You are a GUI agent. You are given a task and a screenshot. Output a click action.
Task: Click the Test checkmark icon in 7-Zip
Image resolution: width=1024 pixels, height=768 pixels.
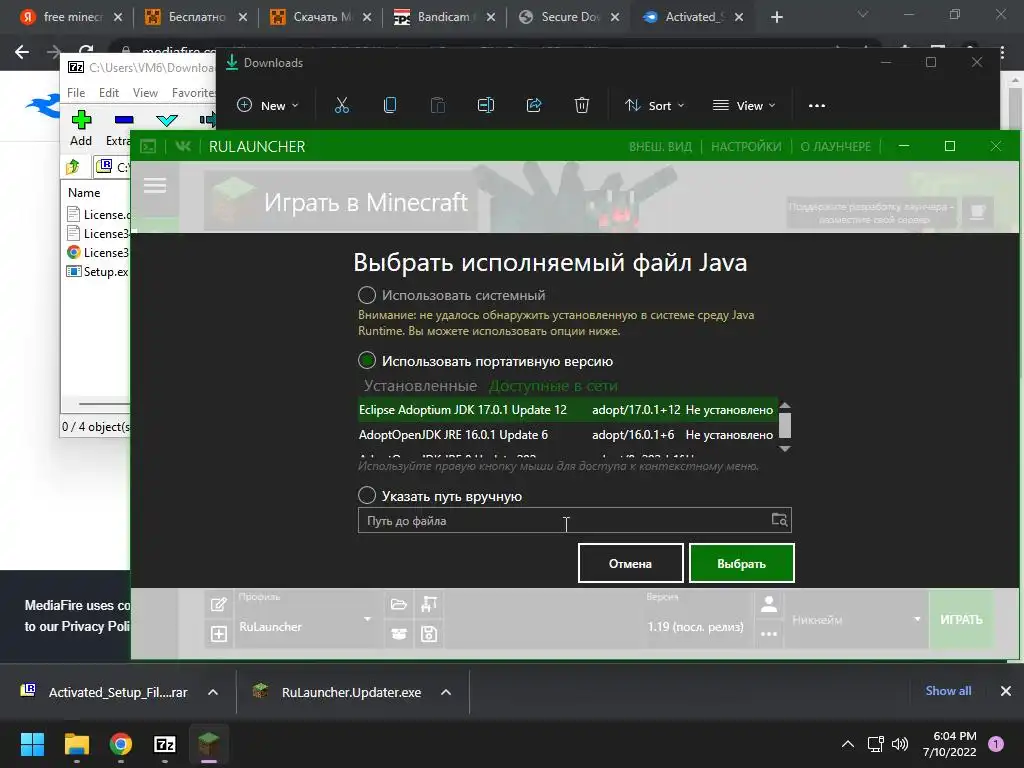[x=167, y=120]
